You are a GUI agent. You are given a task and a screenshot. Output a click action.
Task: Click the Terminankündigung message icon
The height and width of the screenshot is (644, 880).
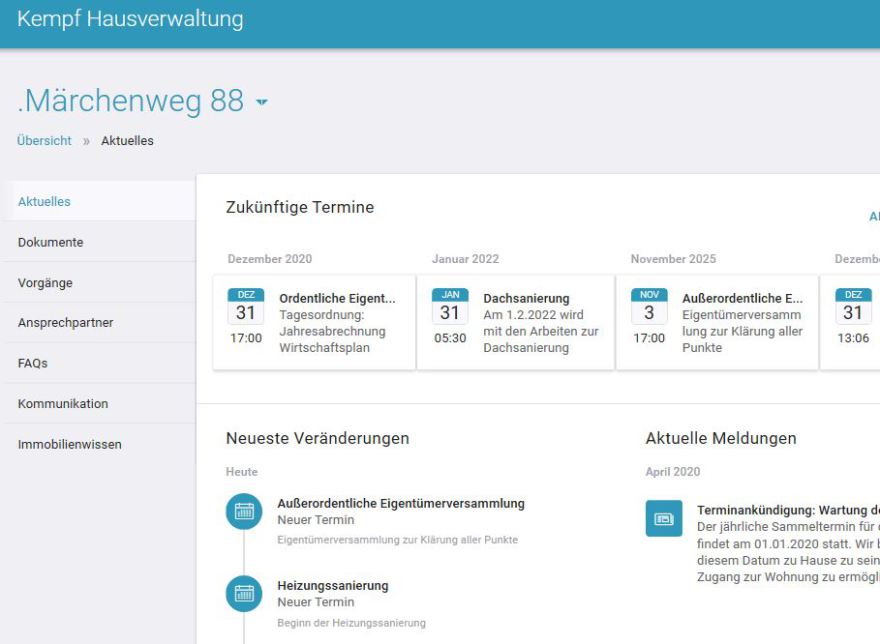click(x=664, y=518)
